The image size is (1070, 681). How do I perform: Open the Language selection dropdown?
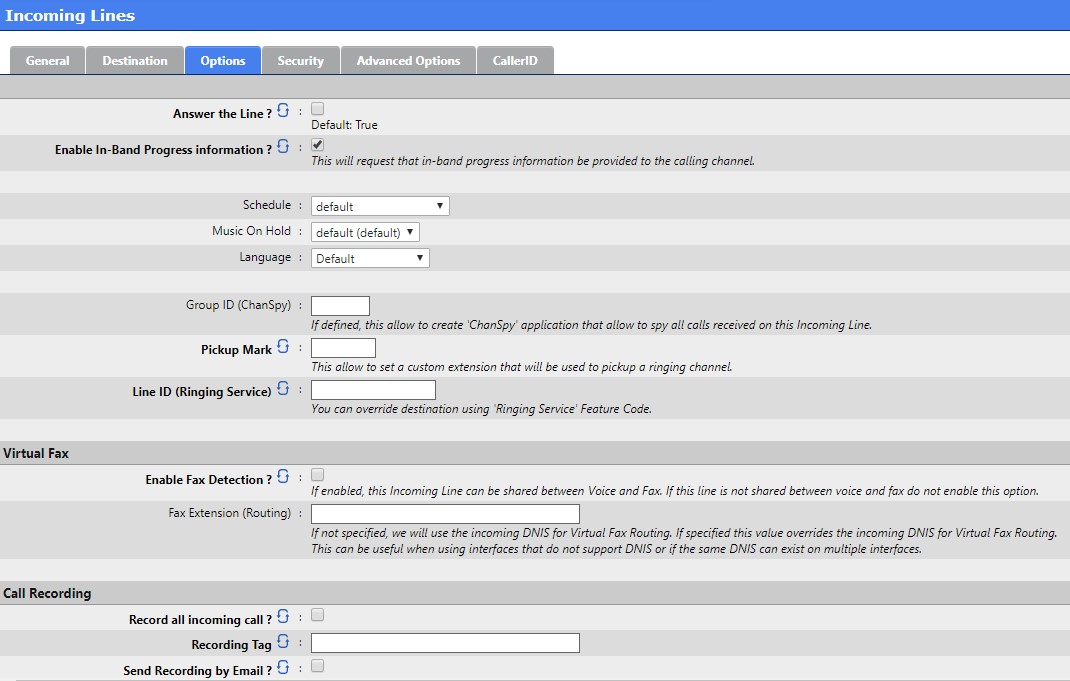pyautogui.click(x=370, y=258)
